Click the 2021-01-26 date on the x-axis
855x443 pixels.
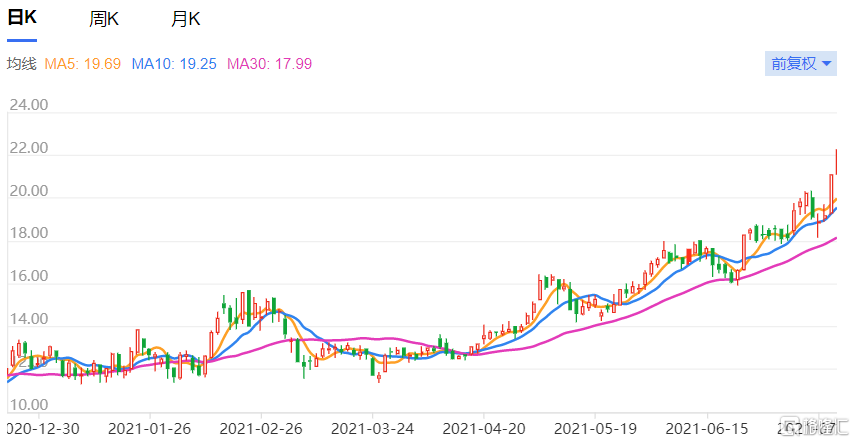[149, 428]
